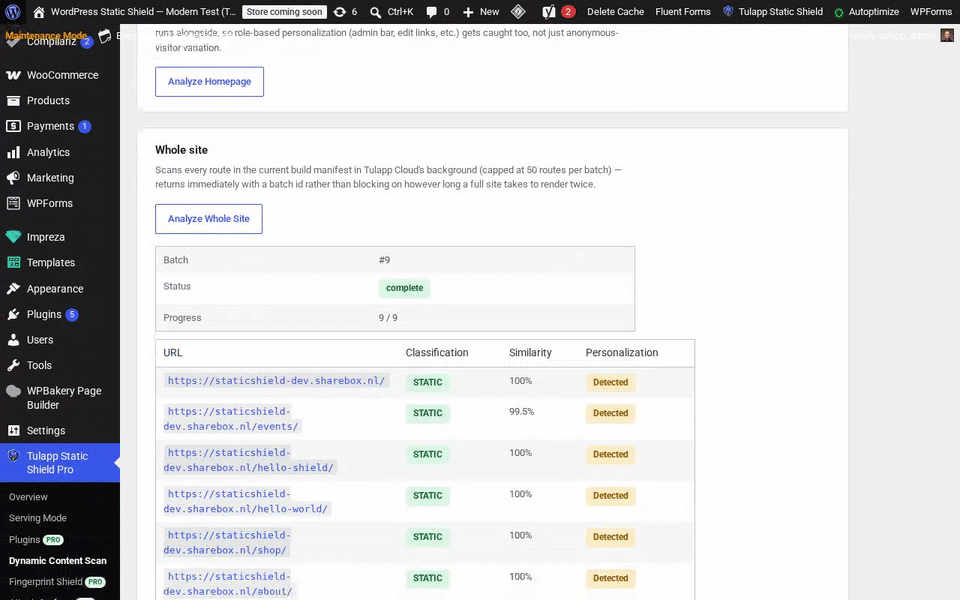Open Serving Mode submenu item
Image resolution: width=960 pixels, height=600 pixels.
[37, 518]
